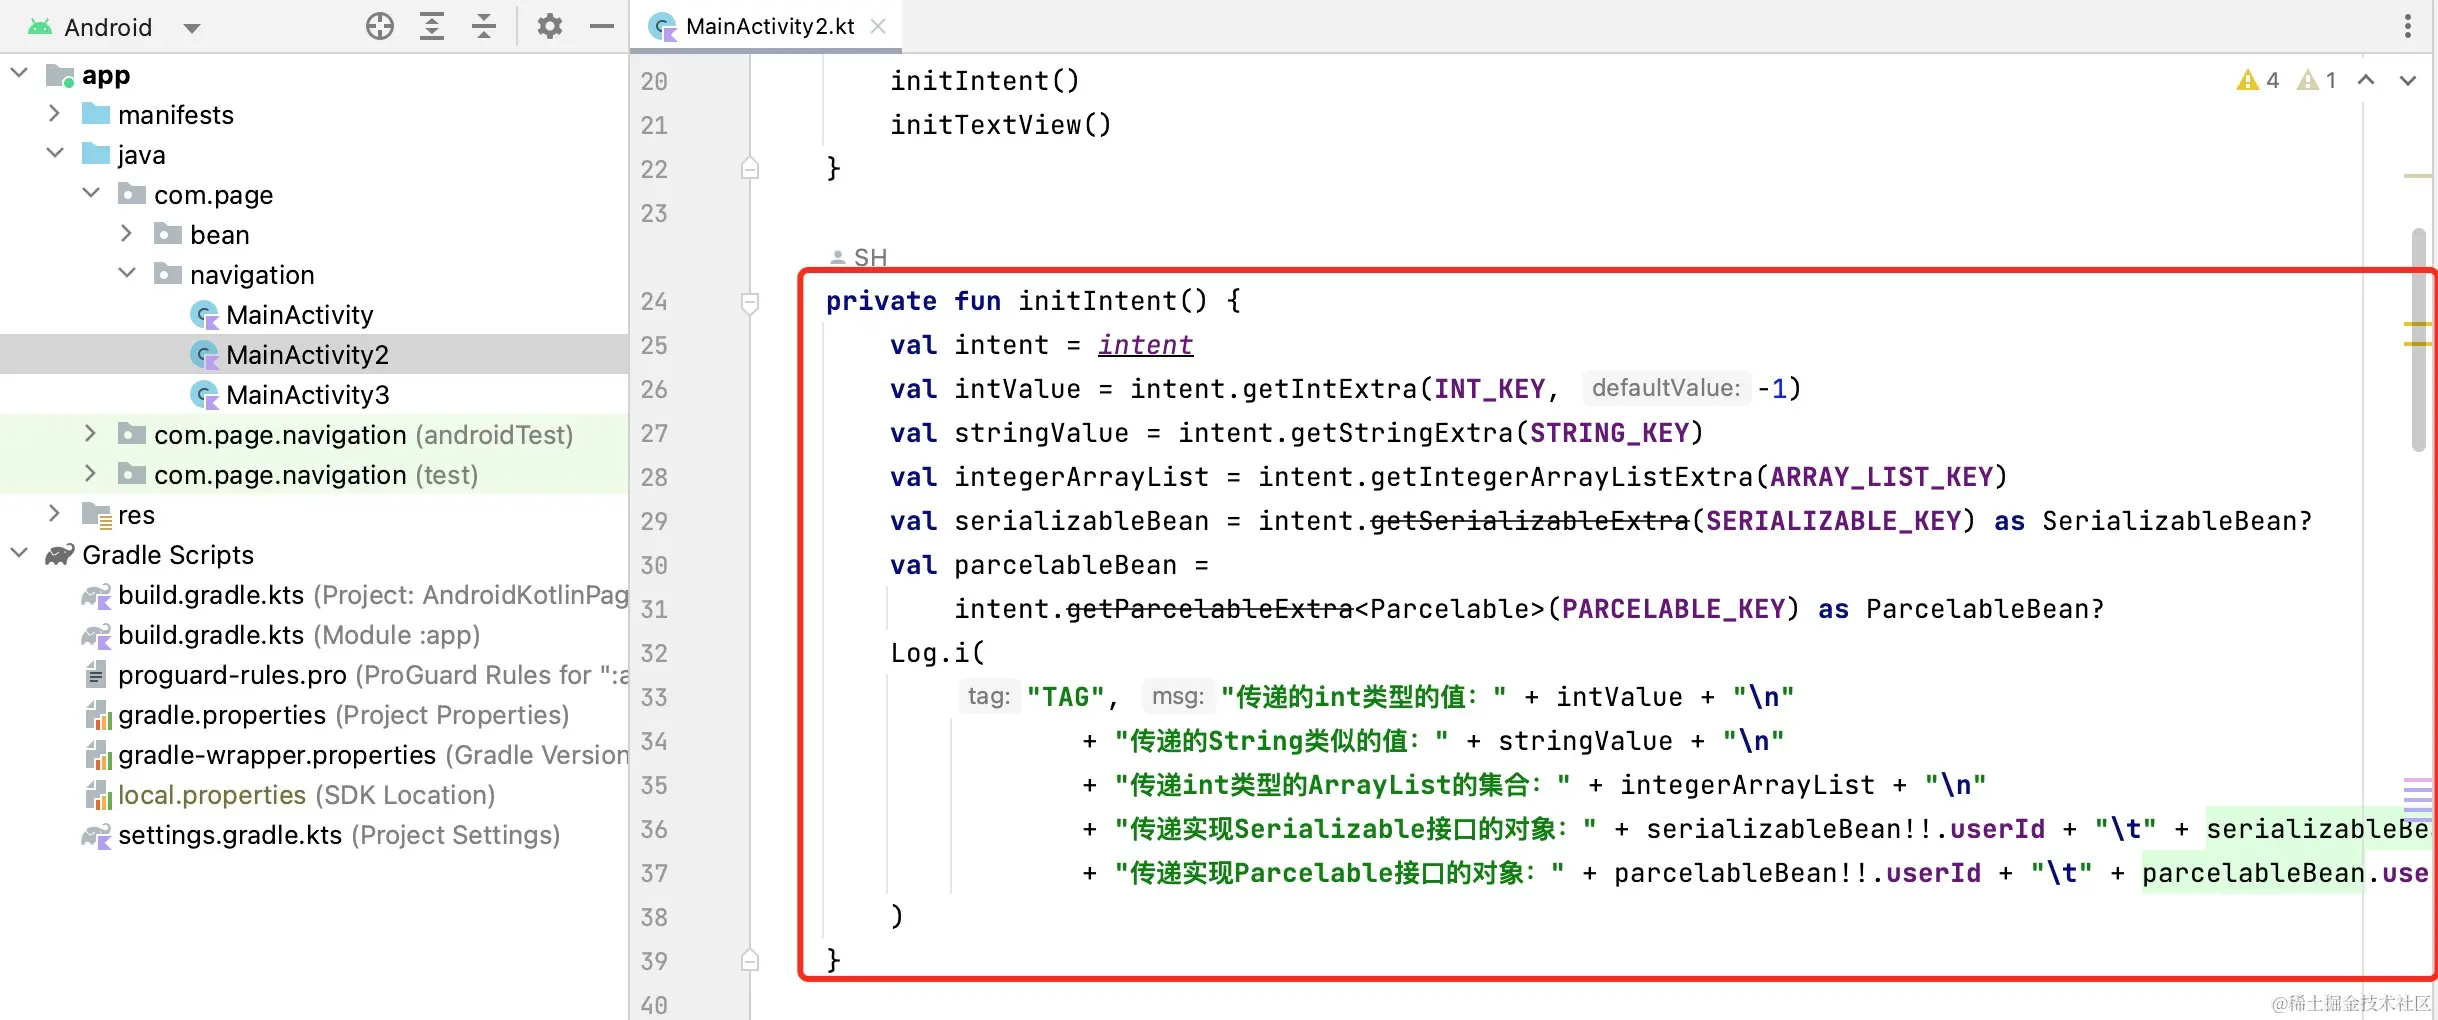Click the weak warnings count indicator
Screen dimensions: 2438x1020
tap(2317, 80)
